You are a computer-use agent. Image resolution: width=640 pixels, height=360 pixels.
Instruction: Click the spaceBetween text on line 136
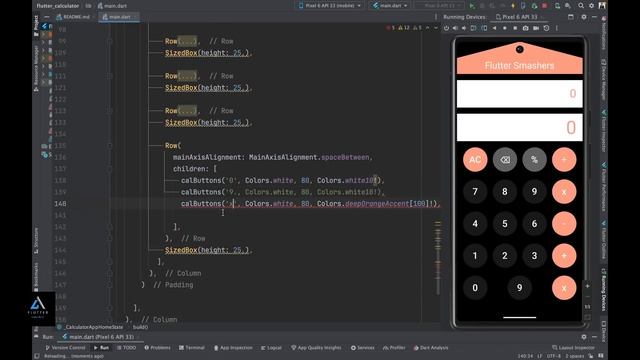[345, 157]
